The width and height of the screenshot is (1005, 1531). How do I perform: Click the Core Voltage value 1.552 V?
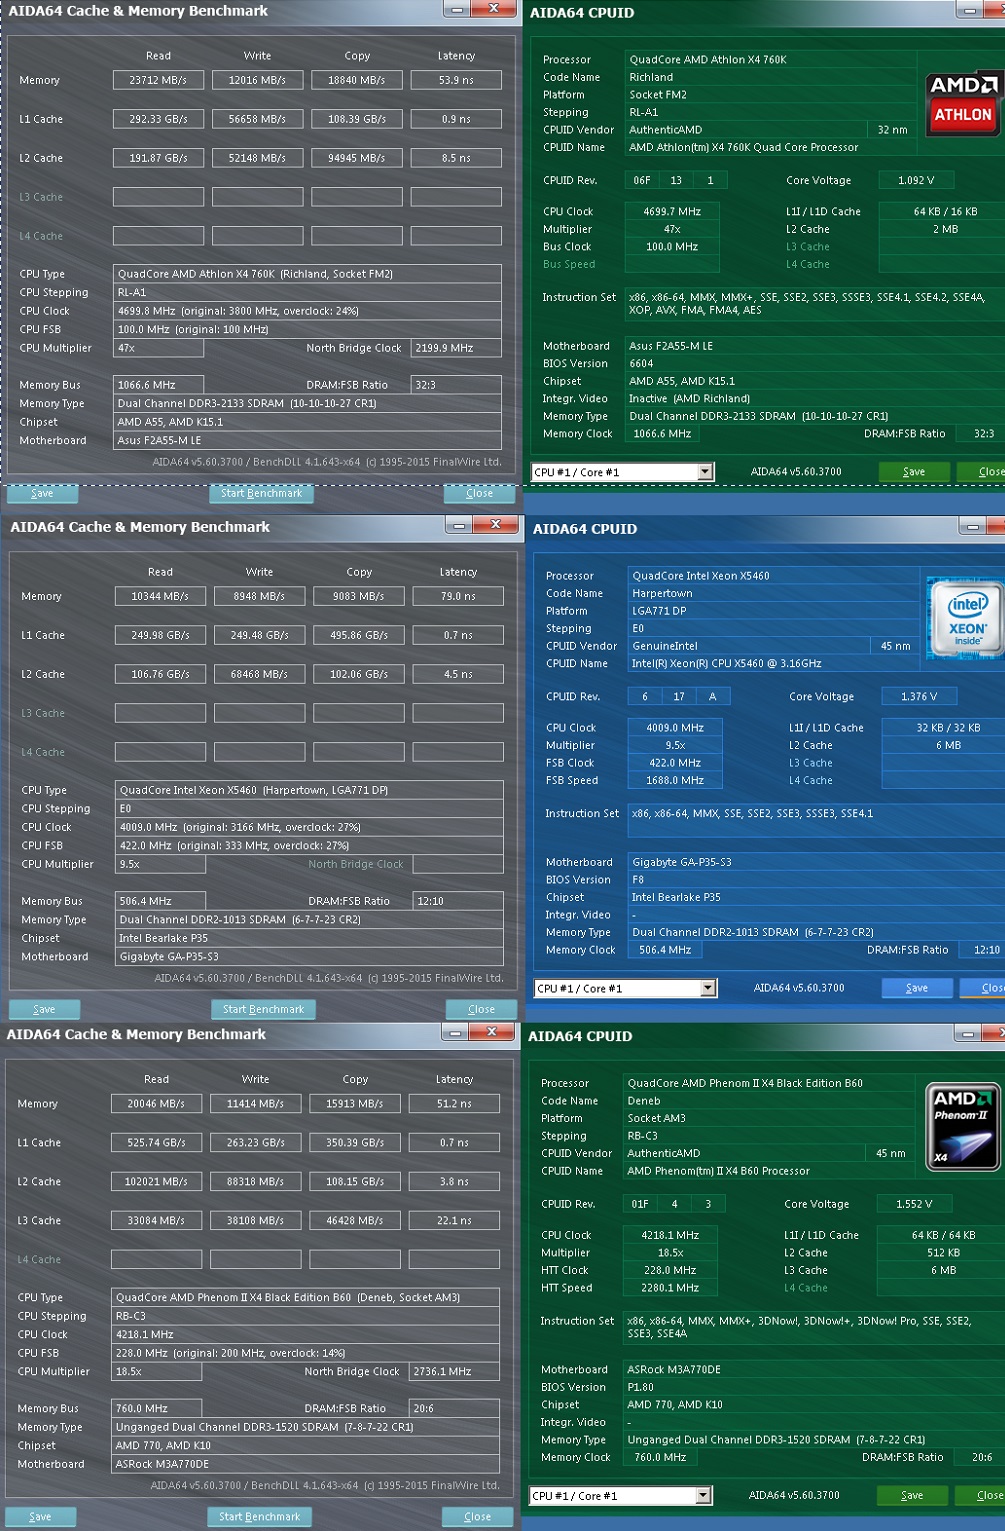coord(914,1205)
